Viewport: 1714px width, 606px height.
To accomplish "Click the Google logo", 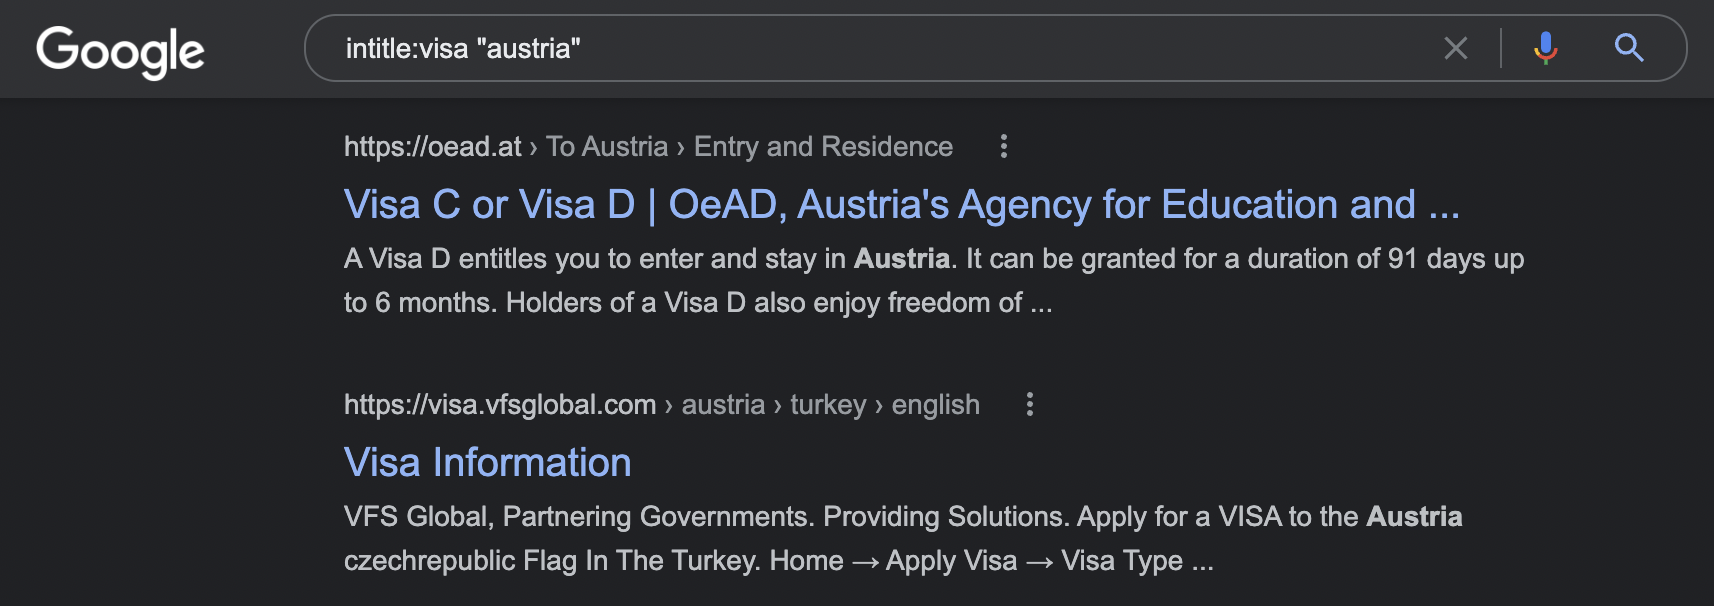I will click(x=120, y=50).
